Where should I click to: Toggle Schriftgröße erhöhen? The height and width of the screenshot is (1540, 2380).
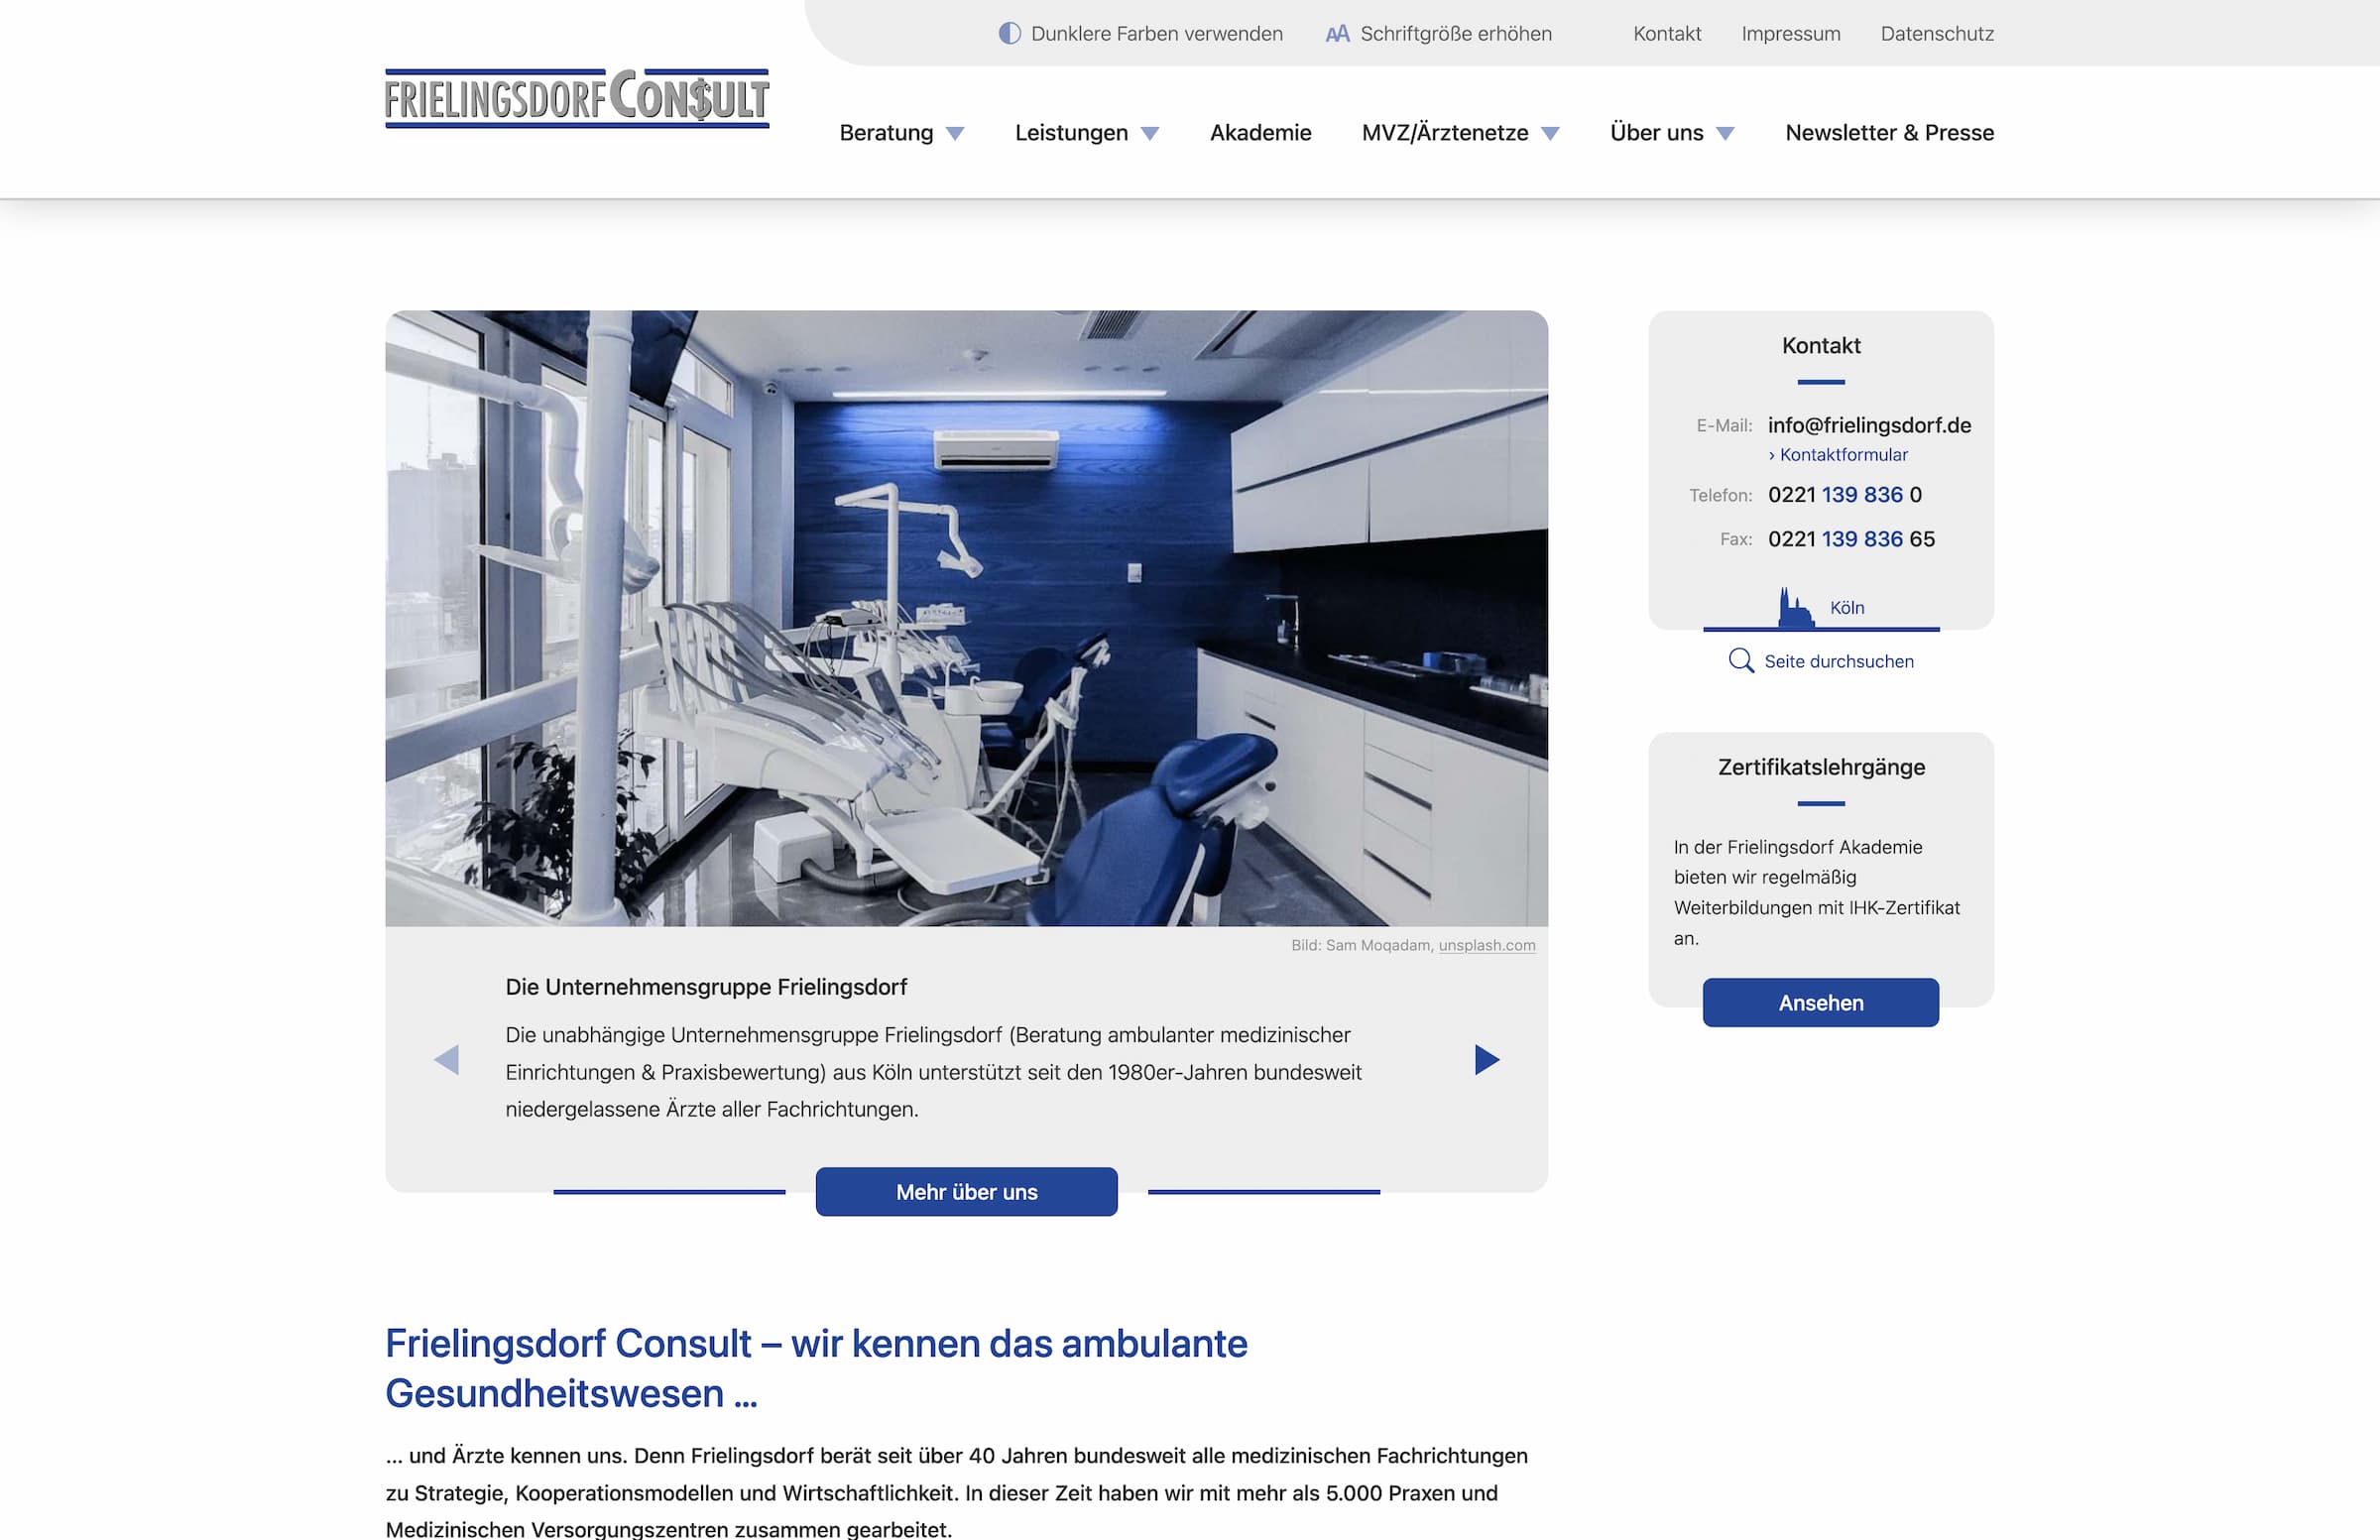click(x=1439, y=33)
